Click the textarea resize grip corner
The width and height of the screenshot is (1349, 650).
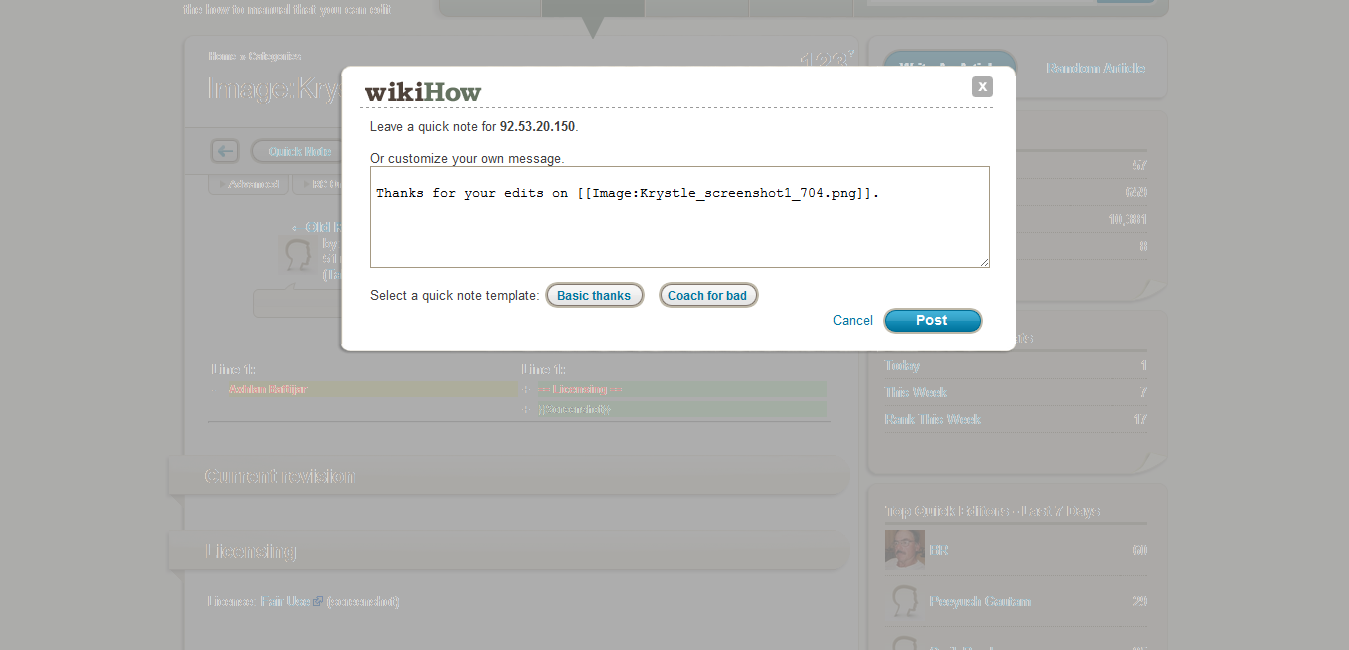pos(984,262)
